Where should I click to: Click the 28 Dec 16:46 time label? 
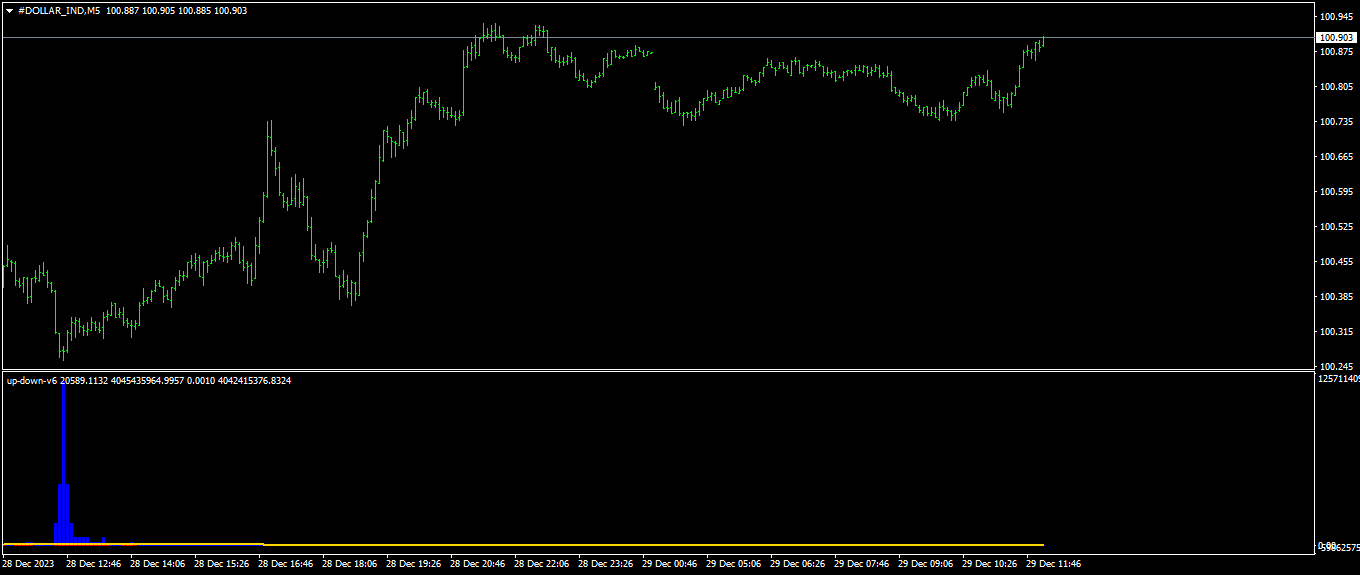(285, 564)
